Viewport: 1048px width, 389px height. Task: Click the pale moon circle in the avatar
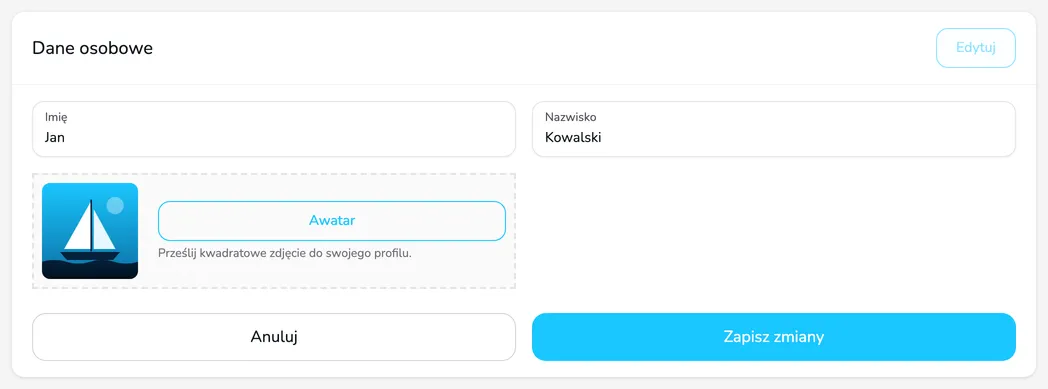[x=116, y=205]
